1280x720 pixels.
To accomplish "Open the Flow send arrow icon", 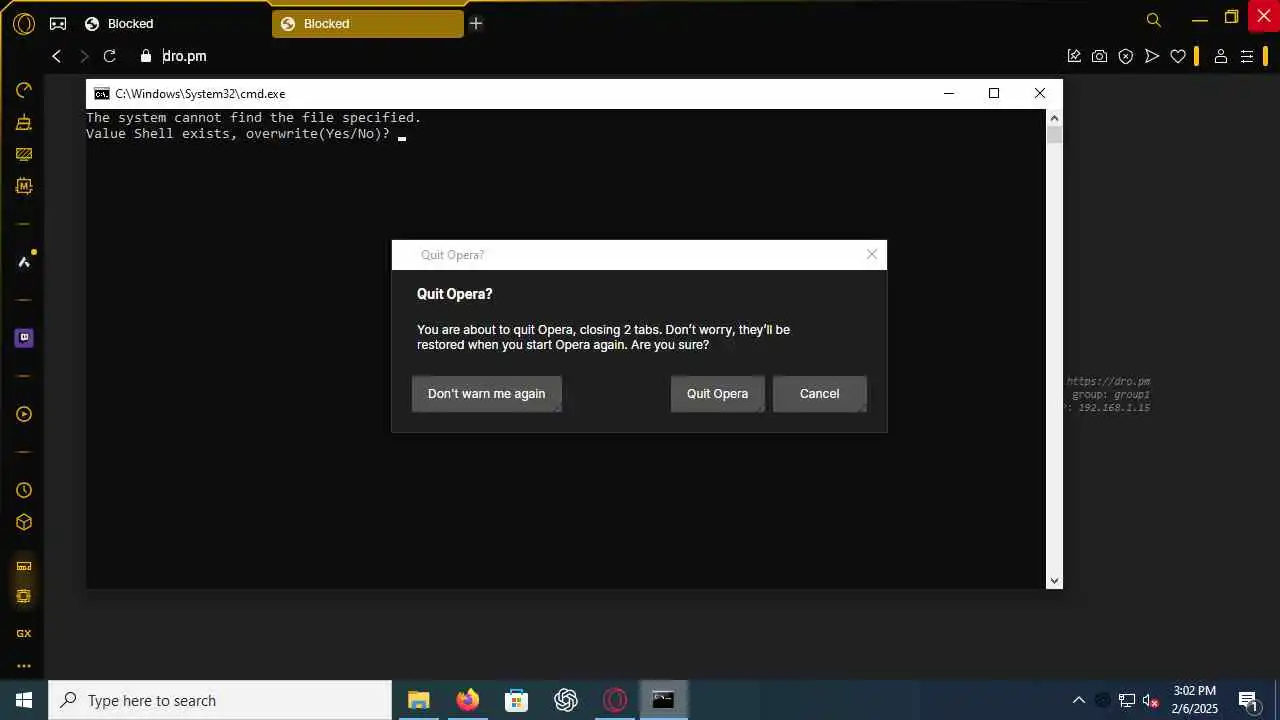I will click(1152, 56).
